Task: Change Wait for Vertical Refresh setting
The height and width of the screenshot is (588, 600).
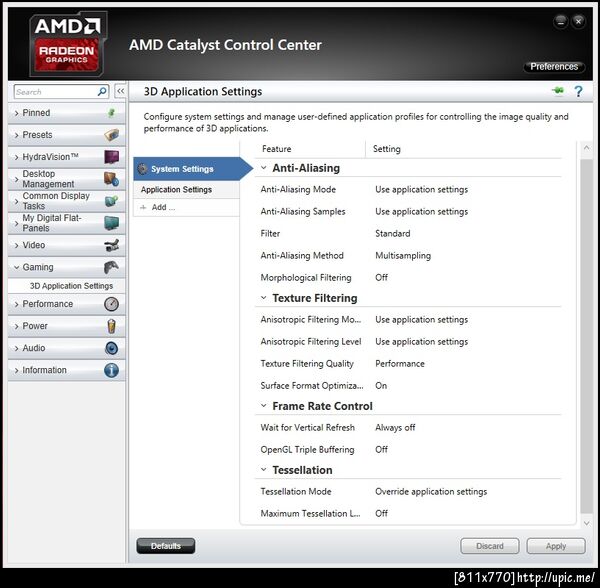Action: (x=395, y=427)
